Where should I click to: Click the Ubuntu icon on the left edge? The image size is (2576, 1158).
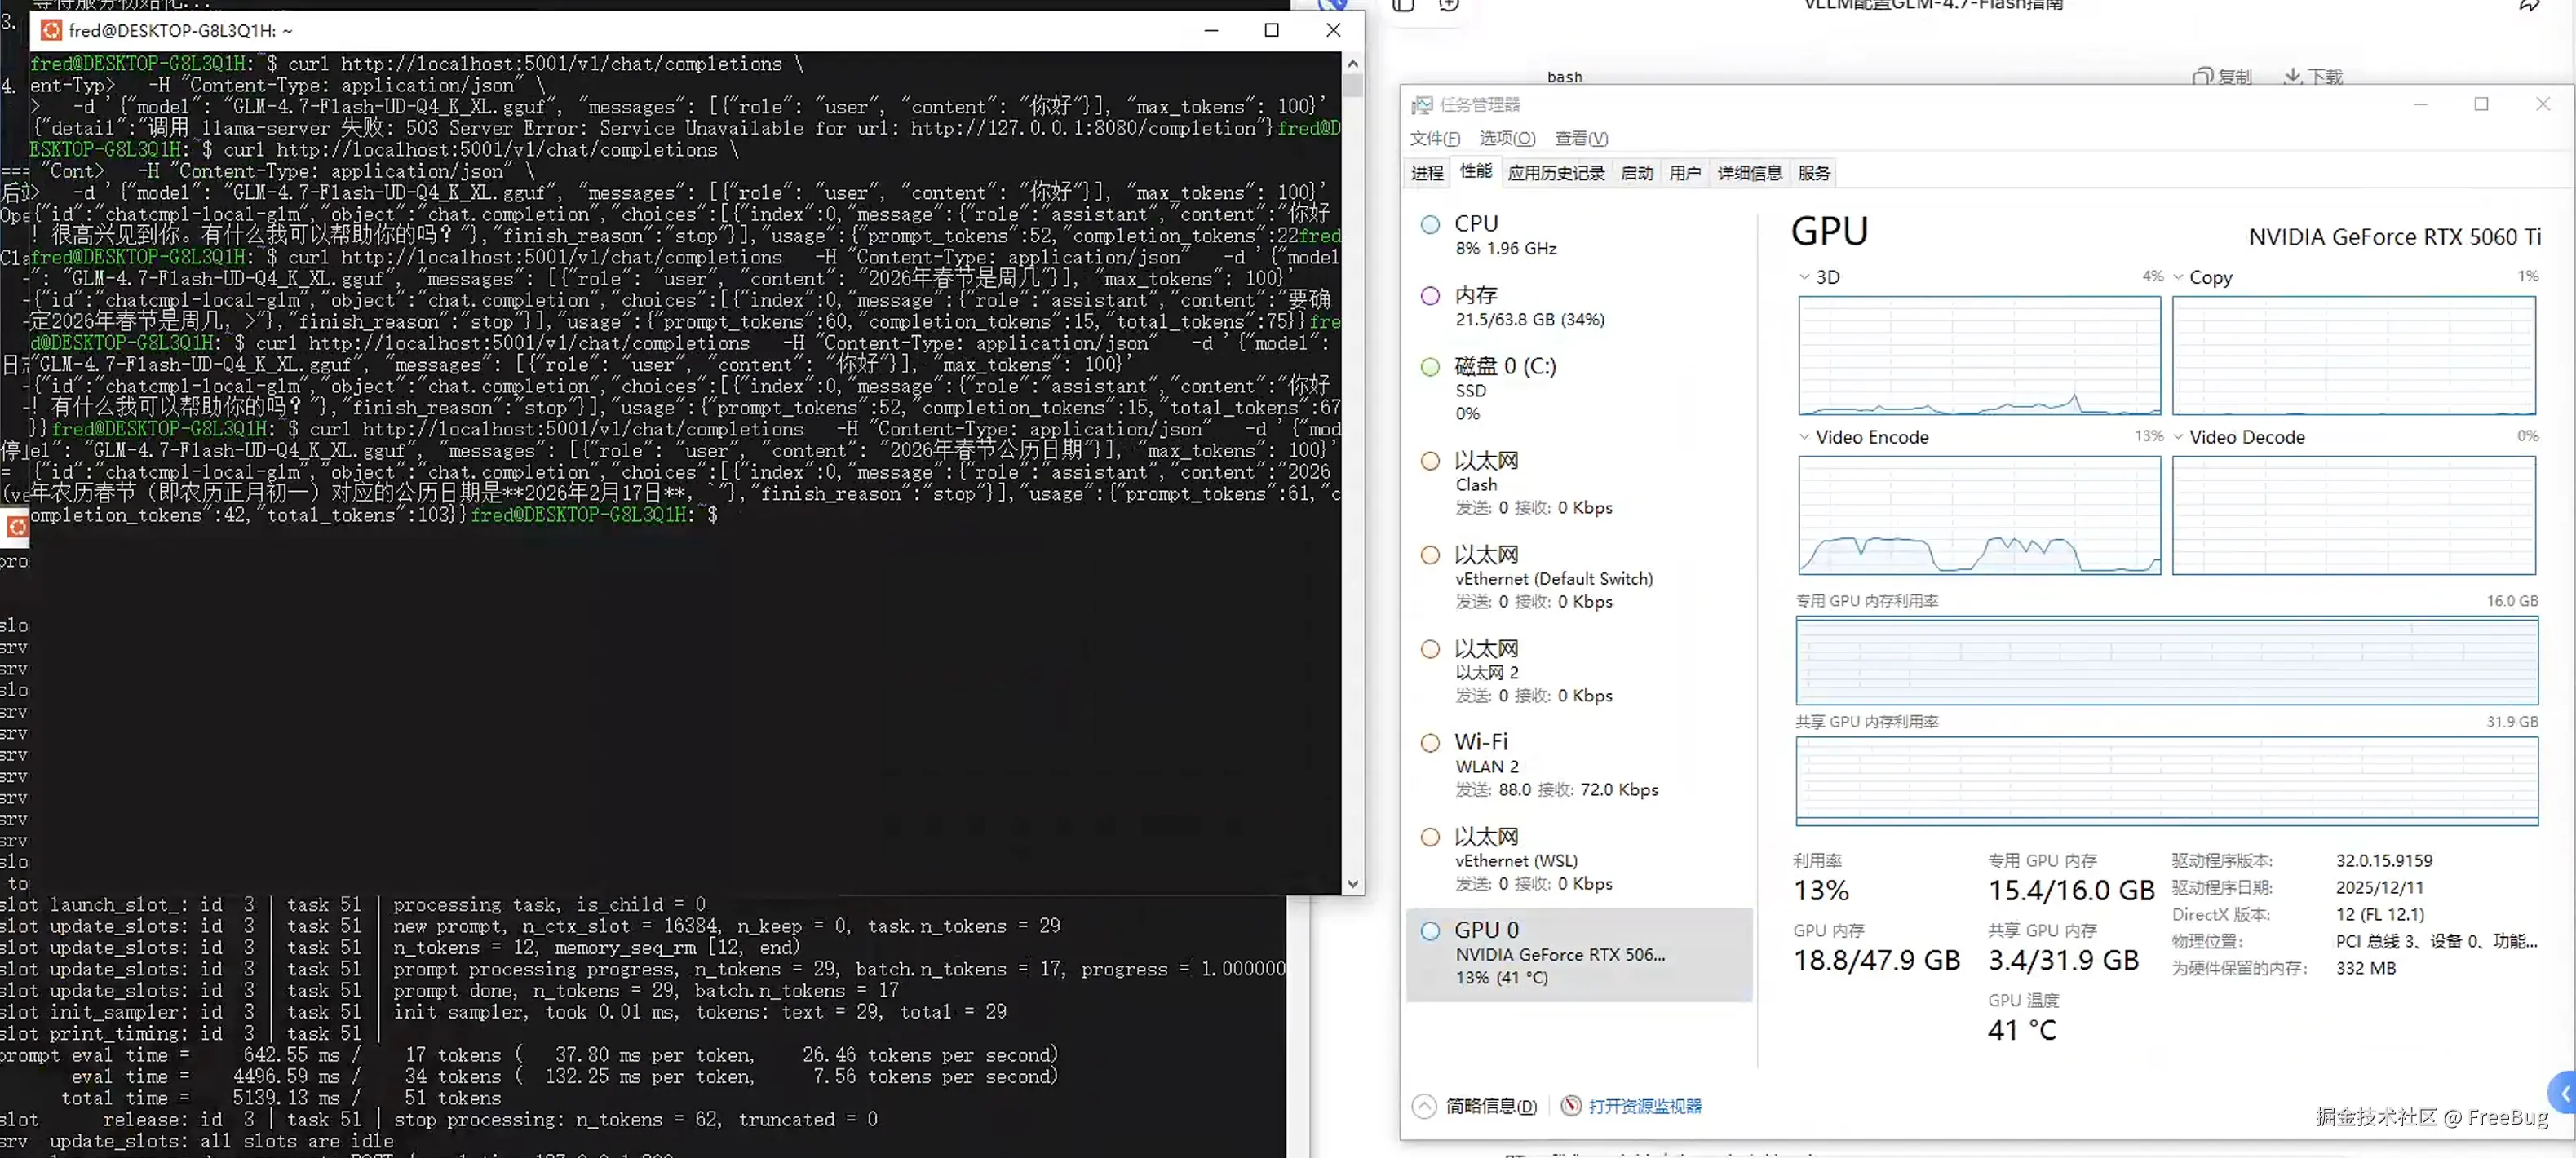tap(16, 525)
